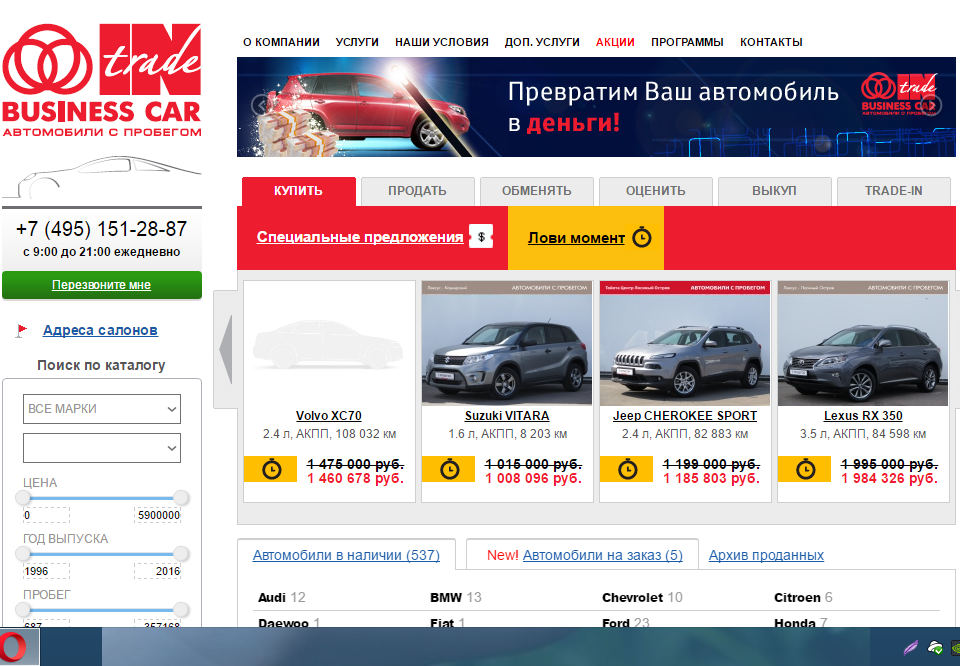
Task: Click the ГОД ВЫПУСКА slider right handle
Action: coord(181,554)
